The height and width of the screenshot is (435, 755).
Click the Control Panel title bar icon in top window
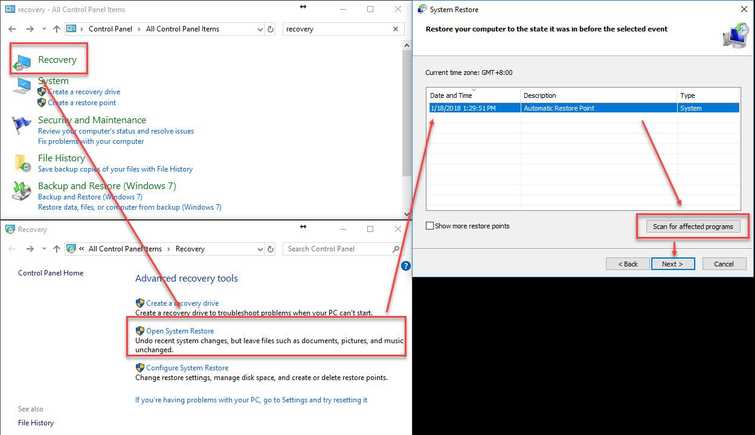10,9
